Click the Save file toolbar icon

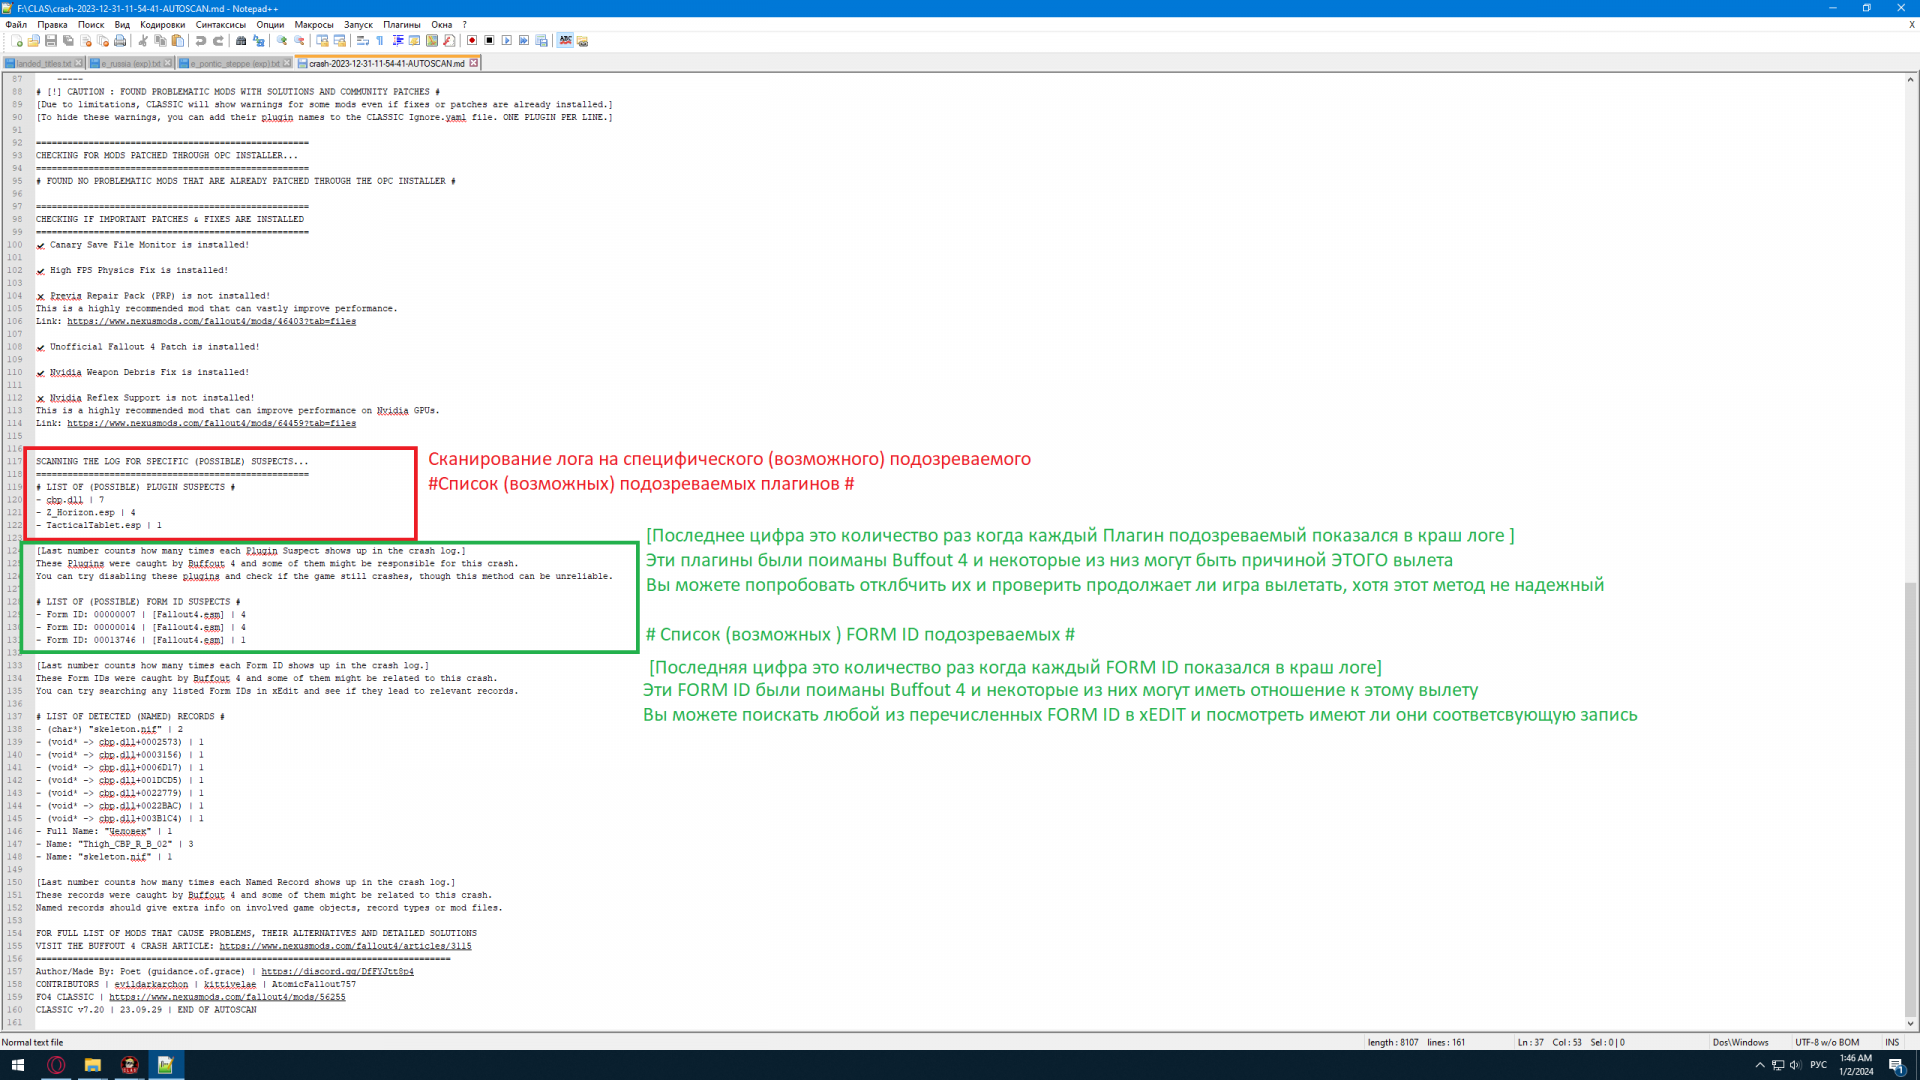click(x=51, y=41)
